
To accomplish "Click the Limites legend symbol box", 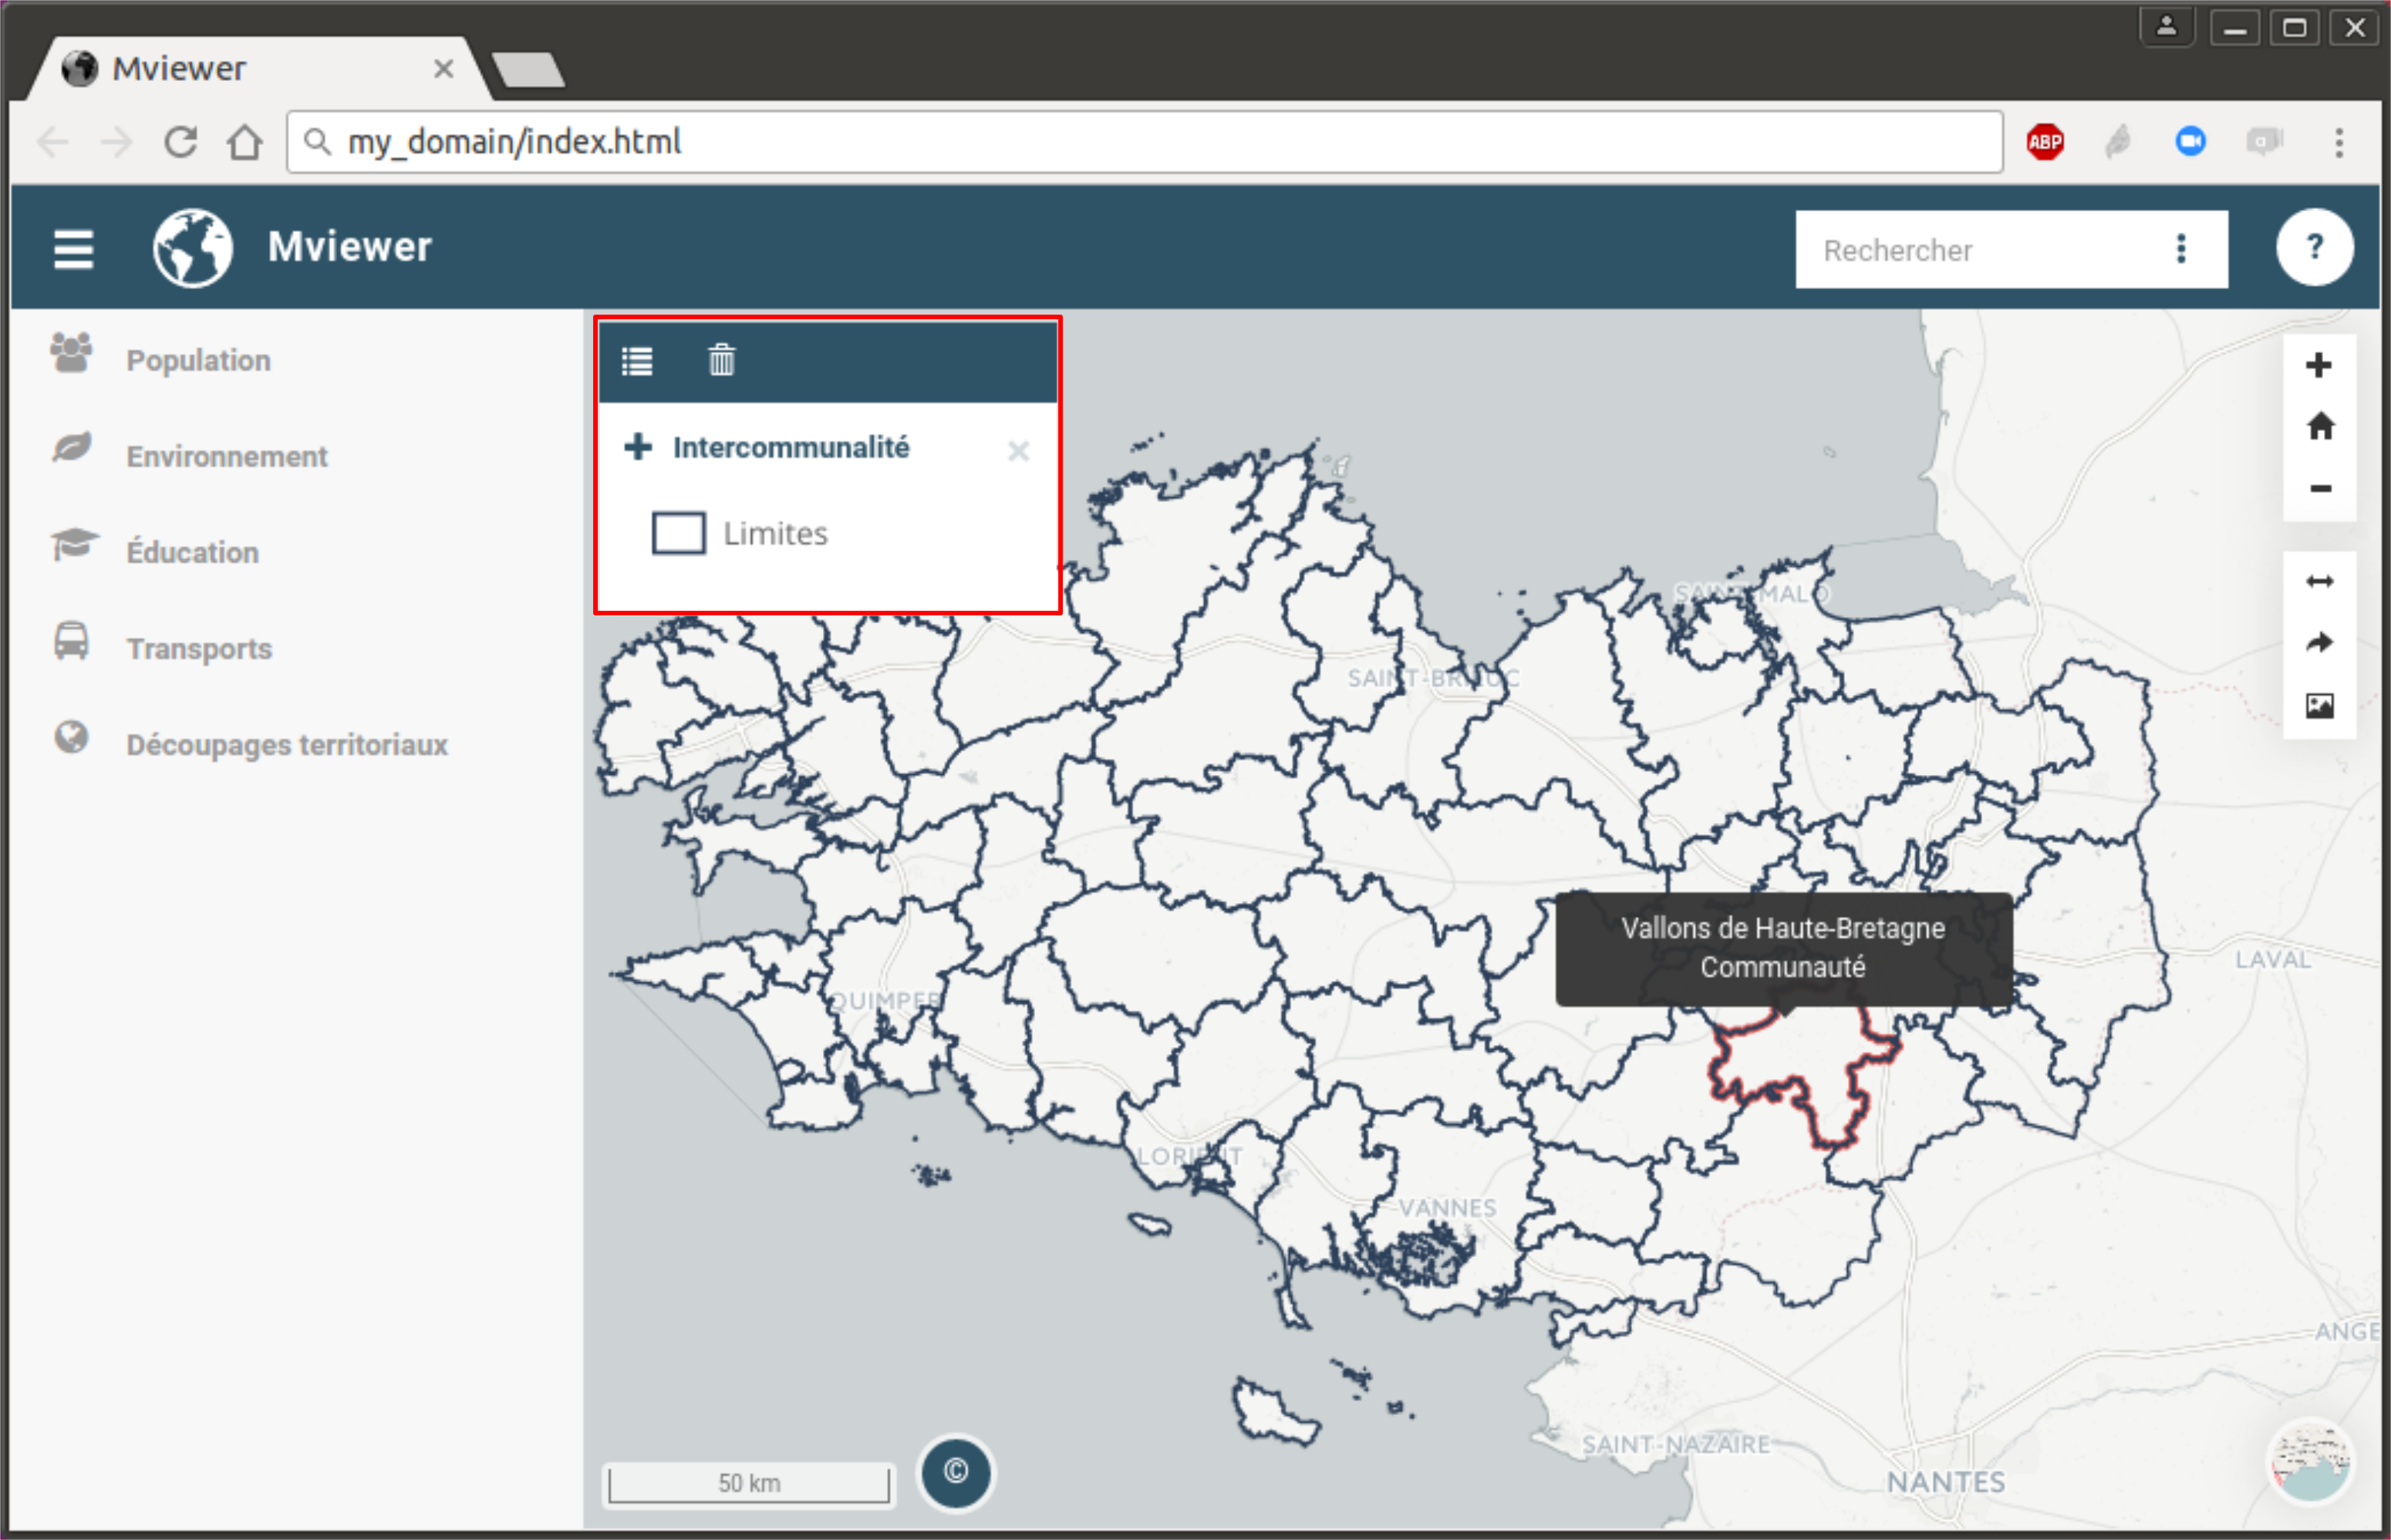I will coord(678,533).
